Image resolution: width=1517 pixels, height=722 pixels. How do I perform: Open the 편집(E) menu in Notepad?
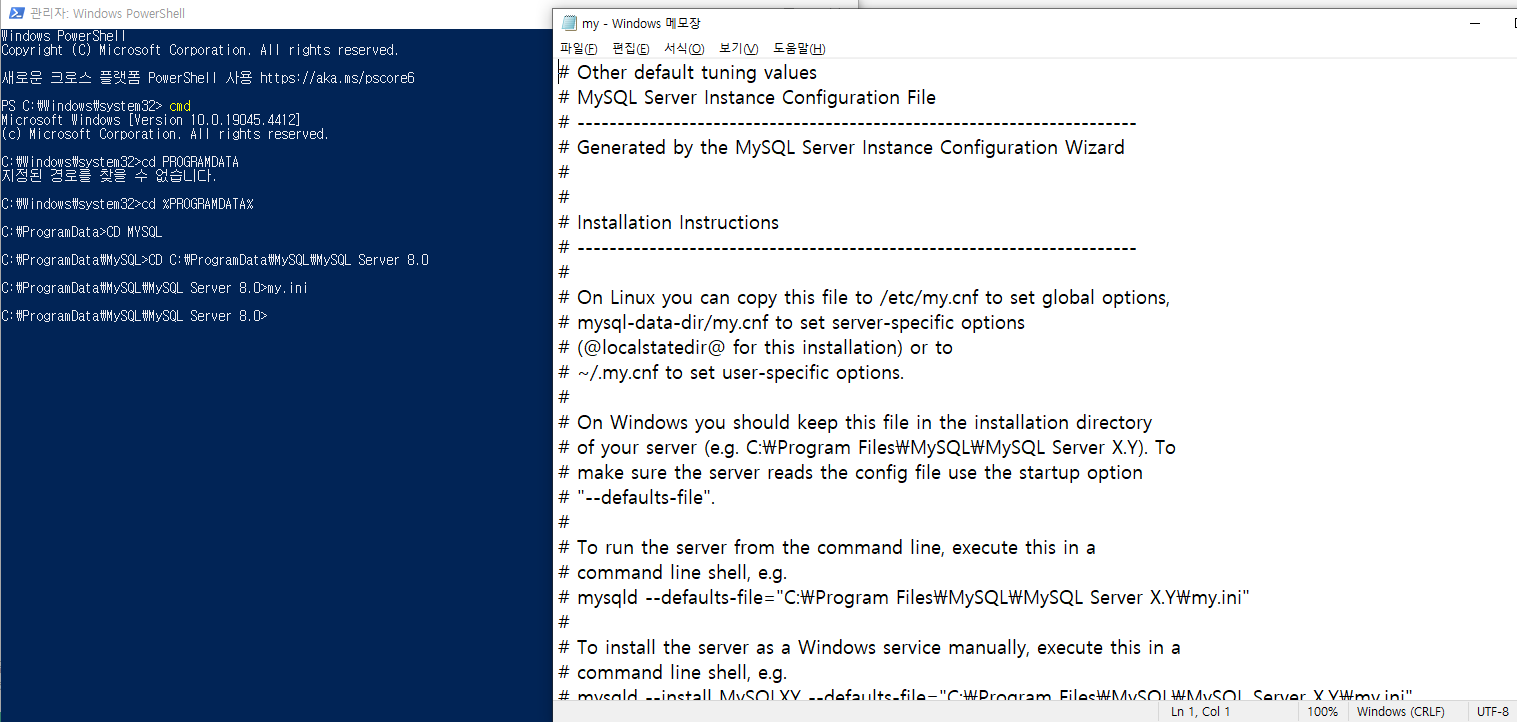tap(631, 48)
